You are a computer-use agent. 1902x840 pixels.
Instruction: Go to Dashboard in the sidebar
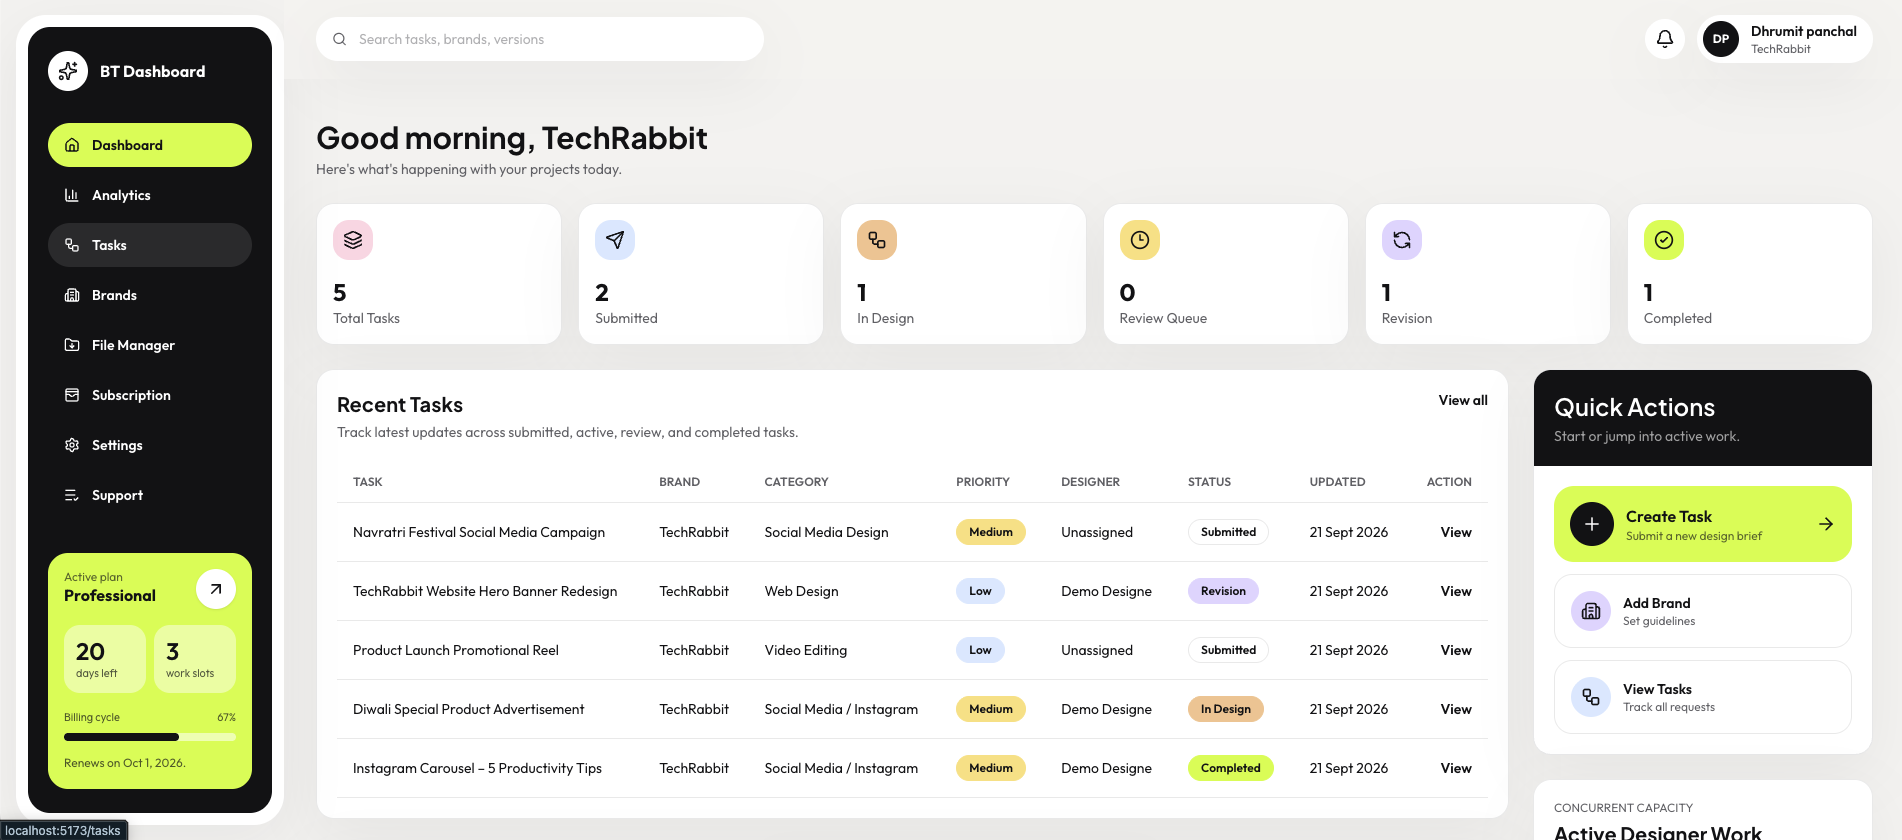tap(150, 145)
